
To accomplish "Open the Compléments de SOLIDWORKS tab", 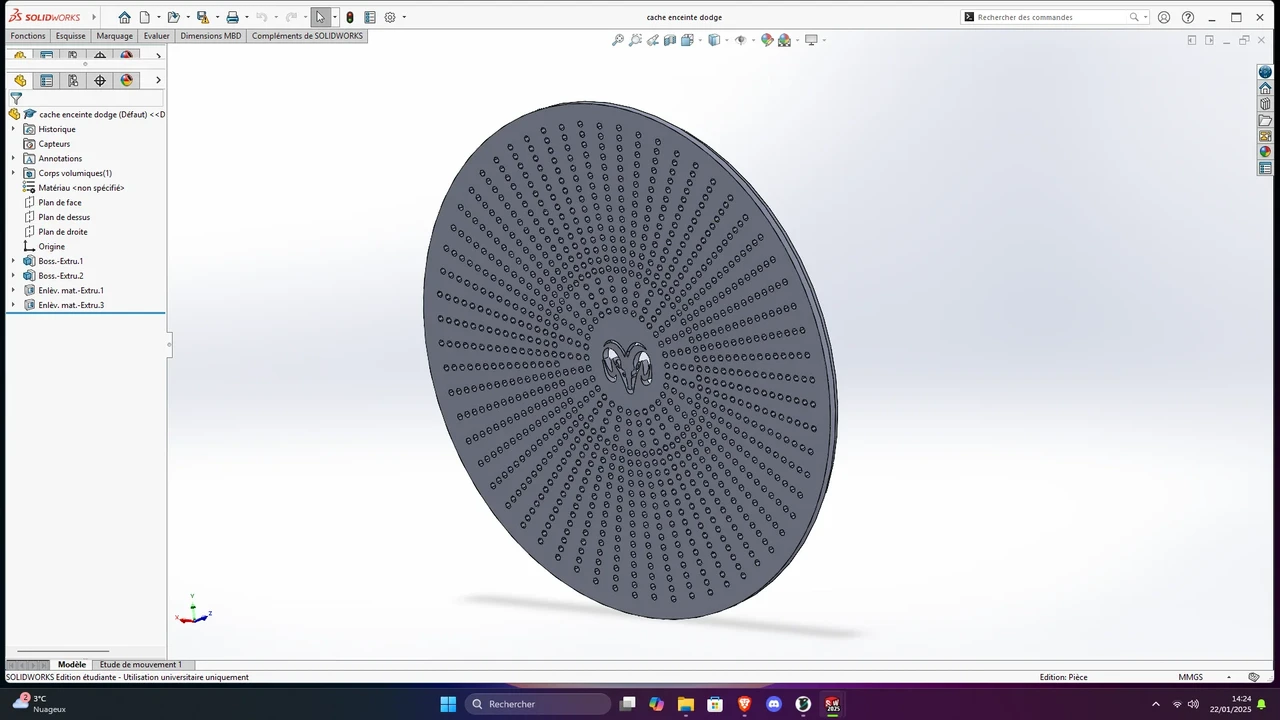I will click(x=307, y=36).
